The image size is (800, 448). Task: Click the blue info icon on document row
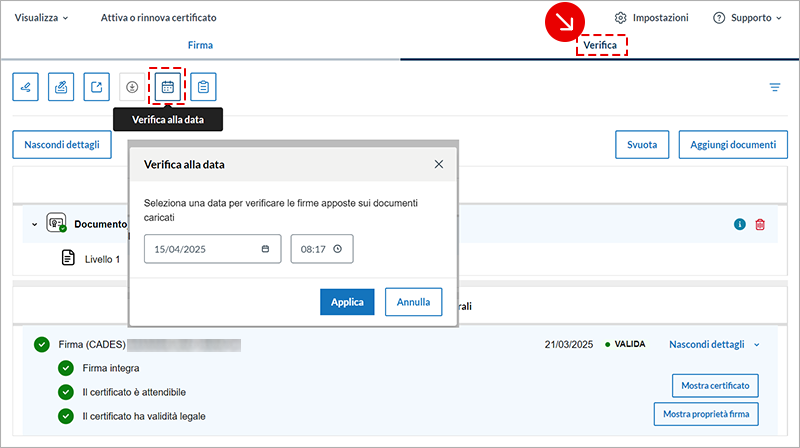pos(740,225)
